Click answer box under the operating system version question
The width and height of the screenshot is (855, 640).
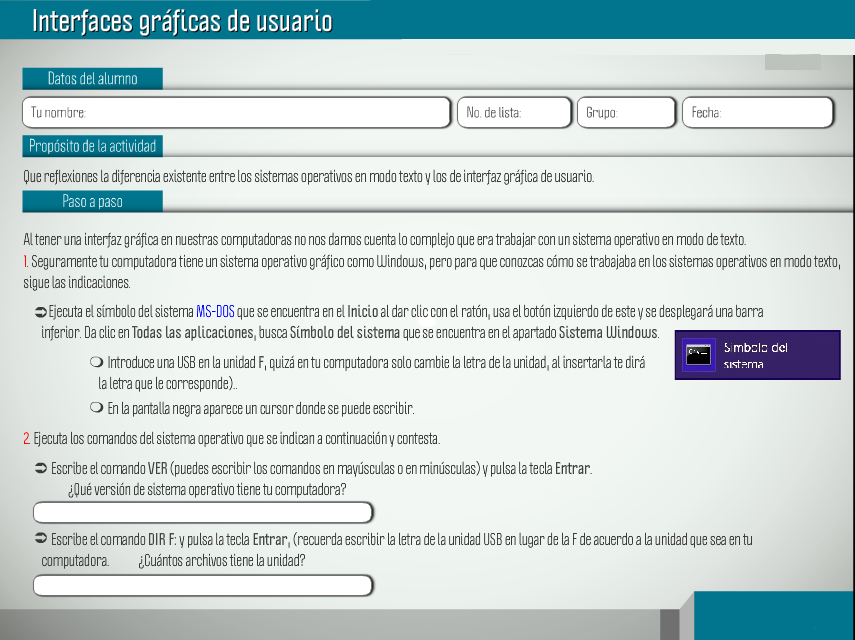[x=203, y=513]
